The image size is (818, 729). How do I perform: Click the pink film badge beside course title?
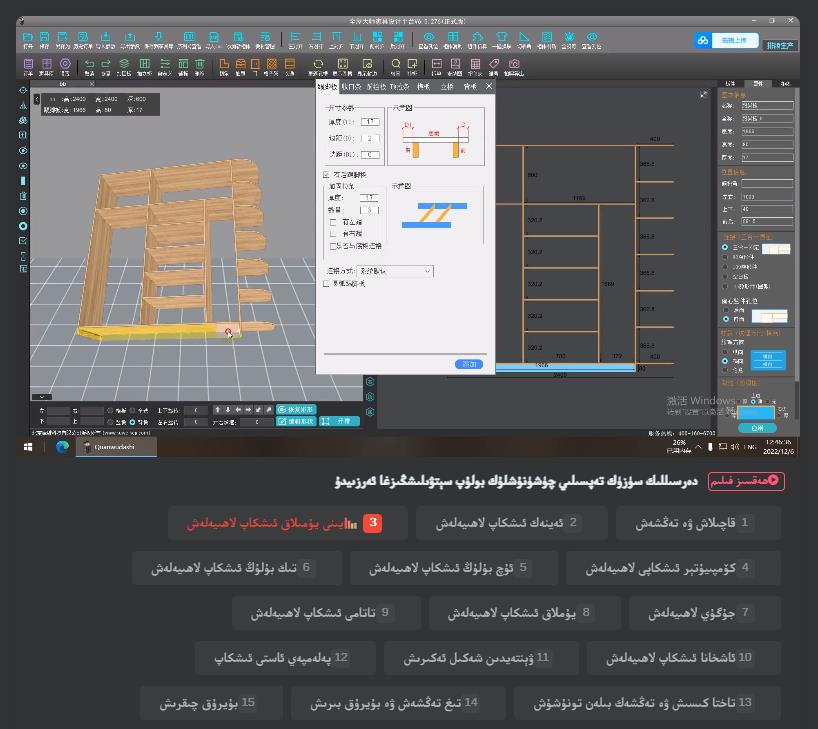[x=746, y=481]
